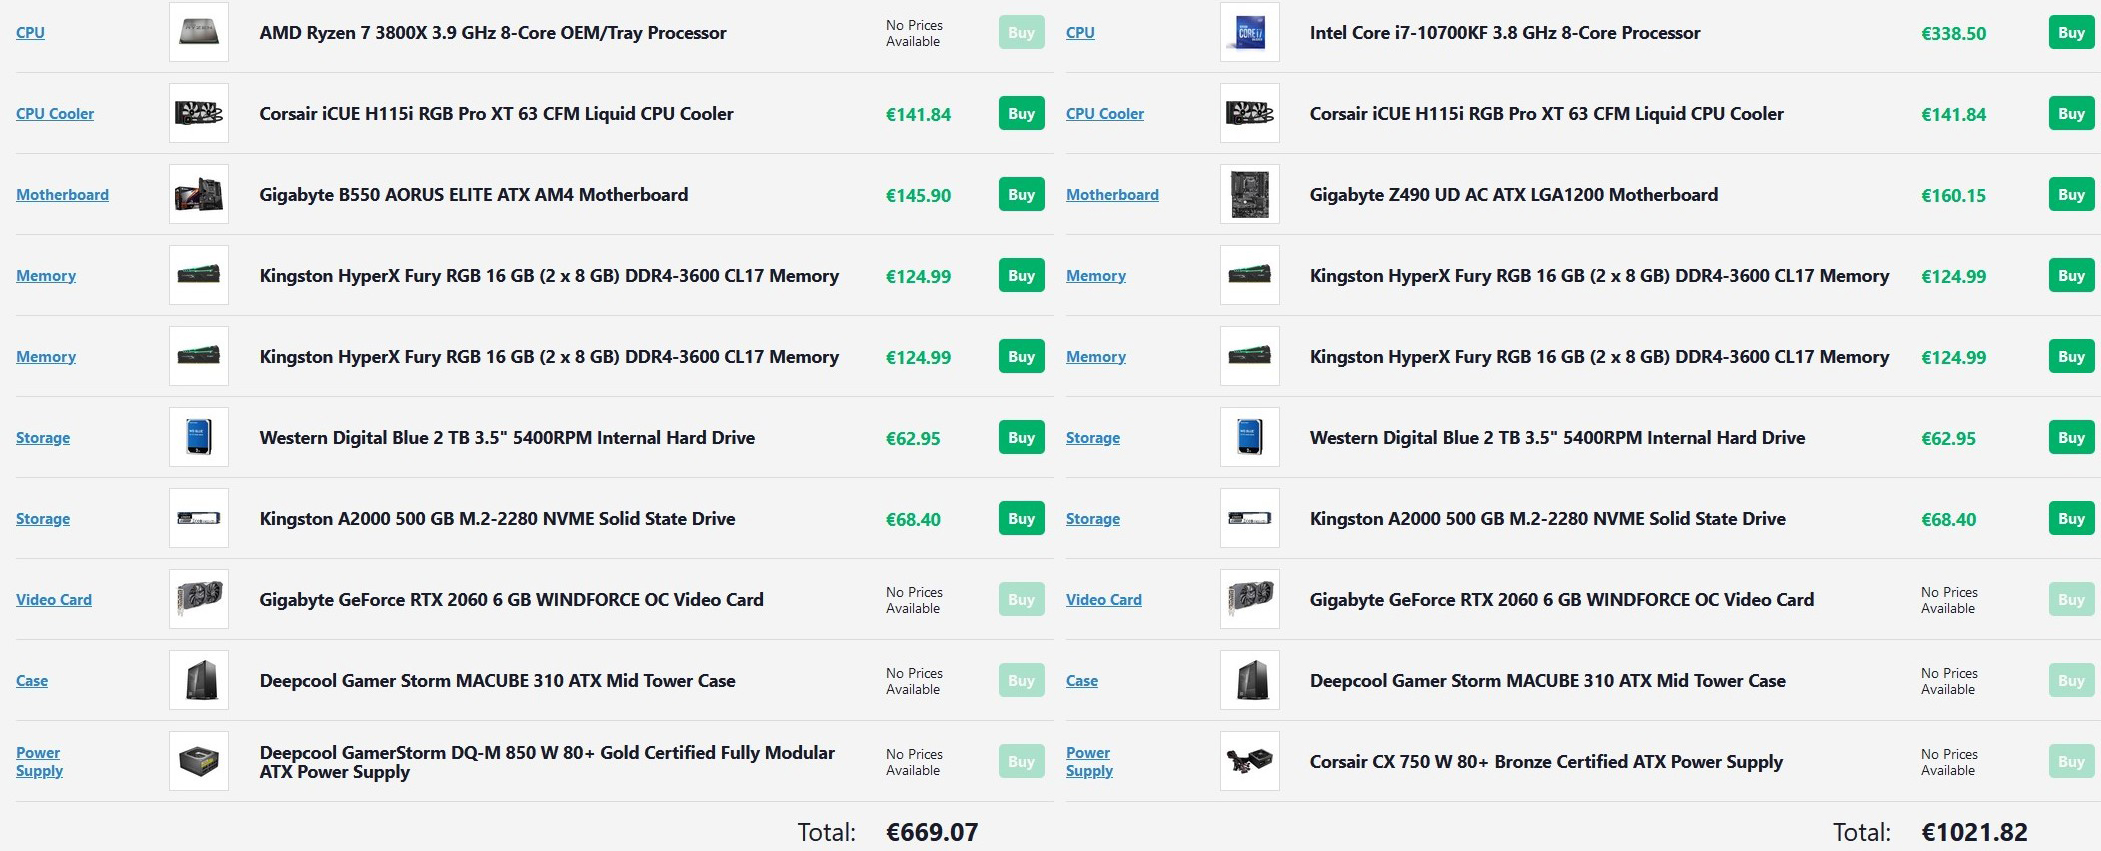Buy the Intel Core i7-10700KF processor

coord(2071,32)
